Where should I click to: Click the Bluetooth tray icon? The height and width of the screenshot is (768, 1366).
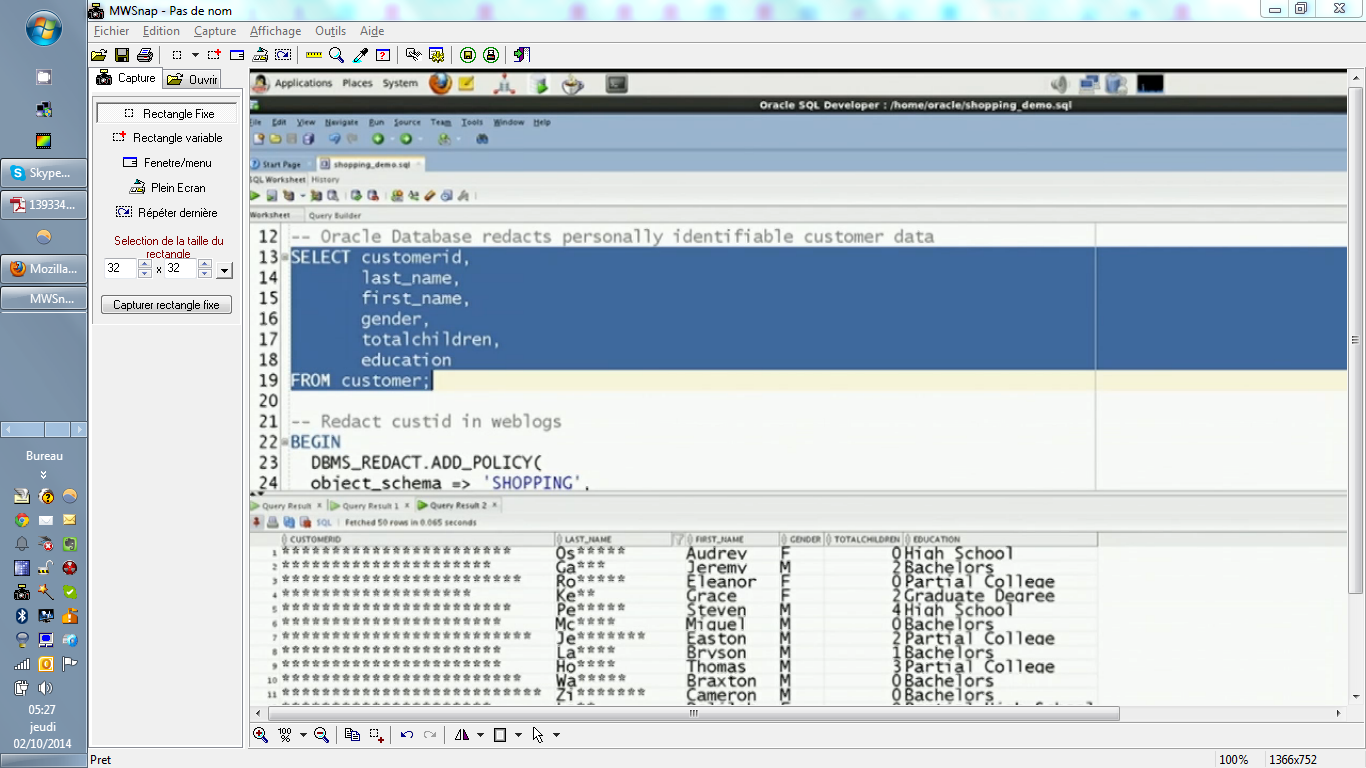click(x=21, y=615)
